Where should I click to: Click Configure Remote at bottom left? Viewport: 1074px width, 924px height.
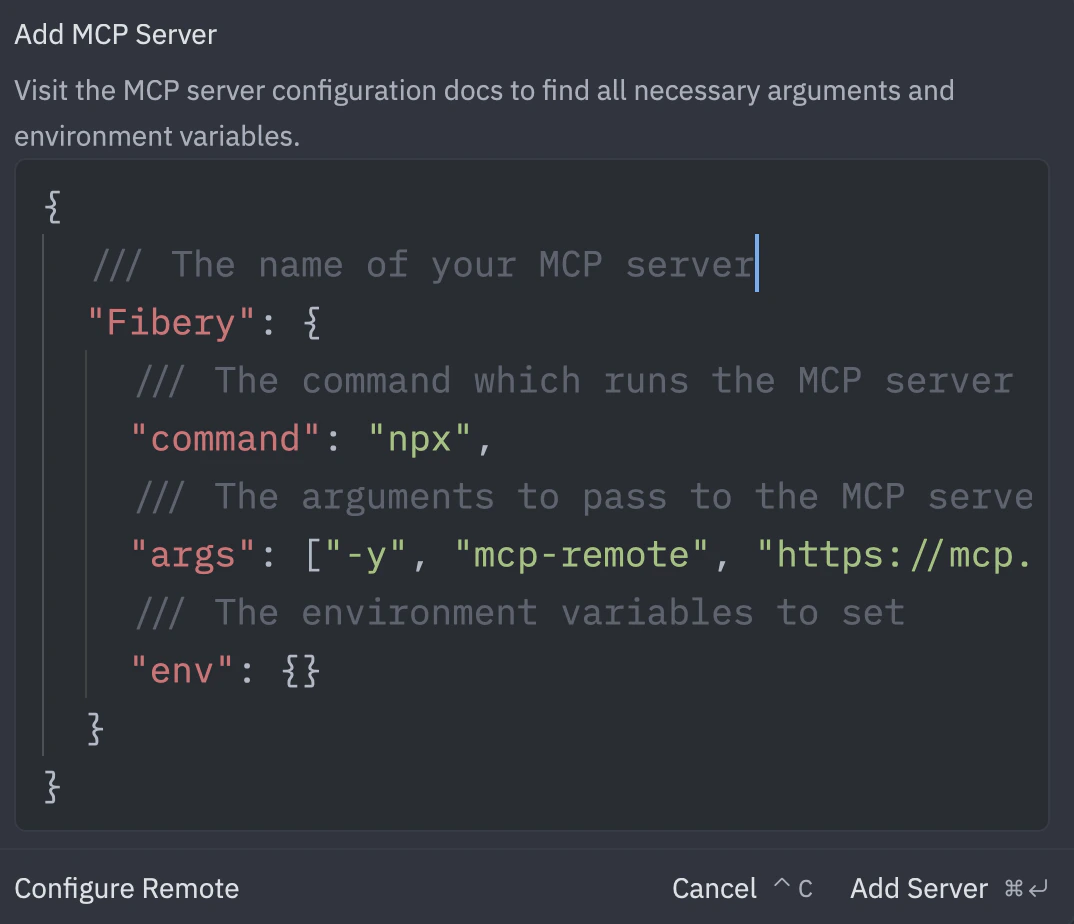tap(126, 888)
